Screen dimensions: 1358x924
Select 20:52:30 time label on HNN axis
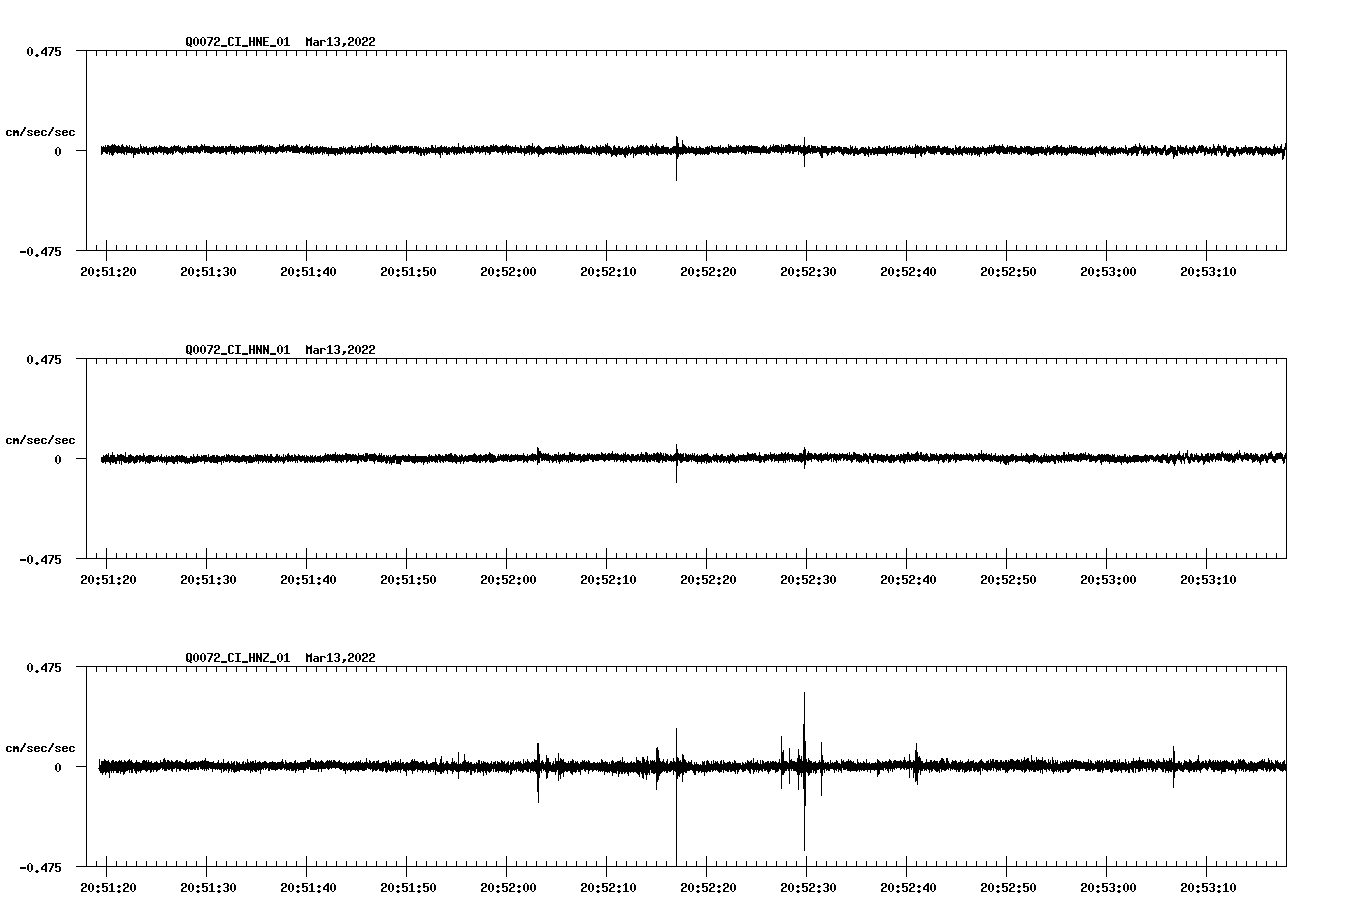point(808,580)
